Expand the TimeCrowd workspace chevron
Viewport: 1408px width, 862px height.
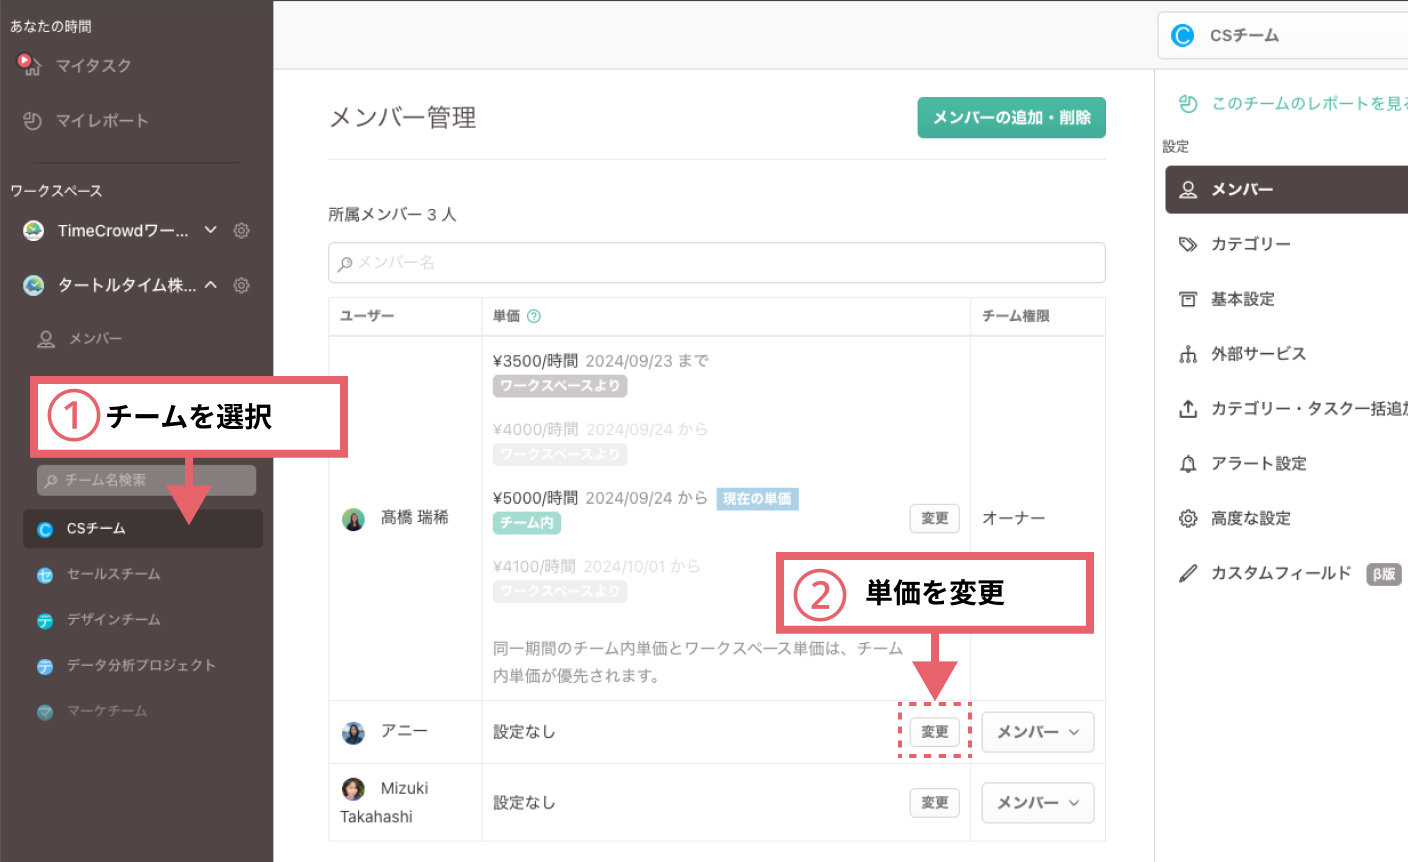(x=211, y=230)
